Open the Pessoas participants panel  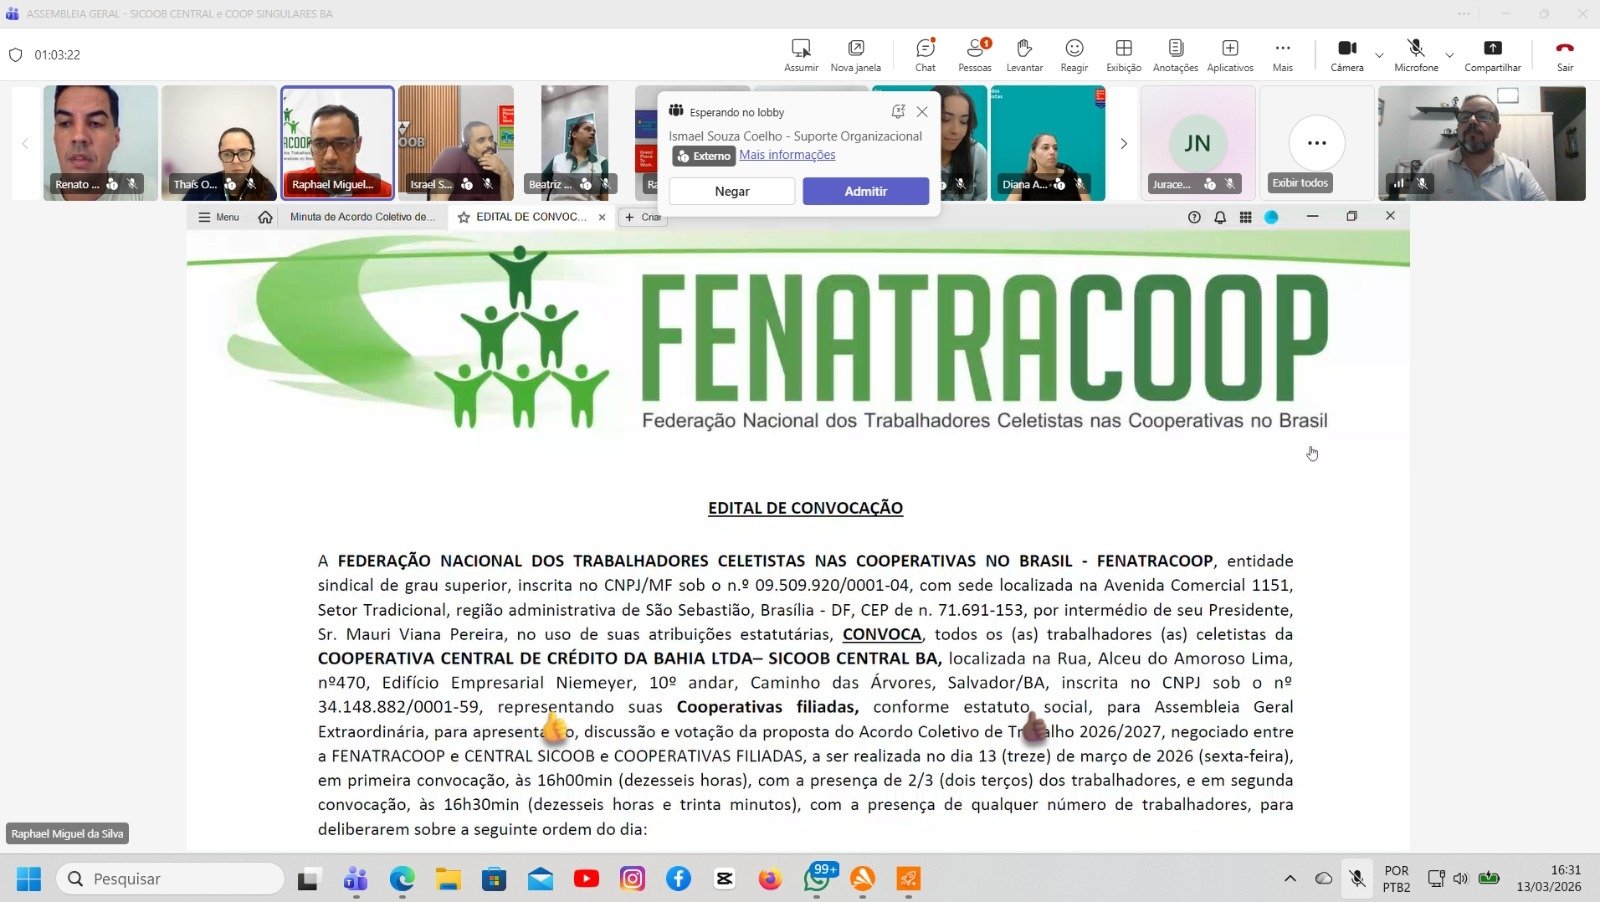pyautogui.click(x=974, y=55)
